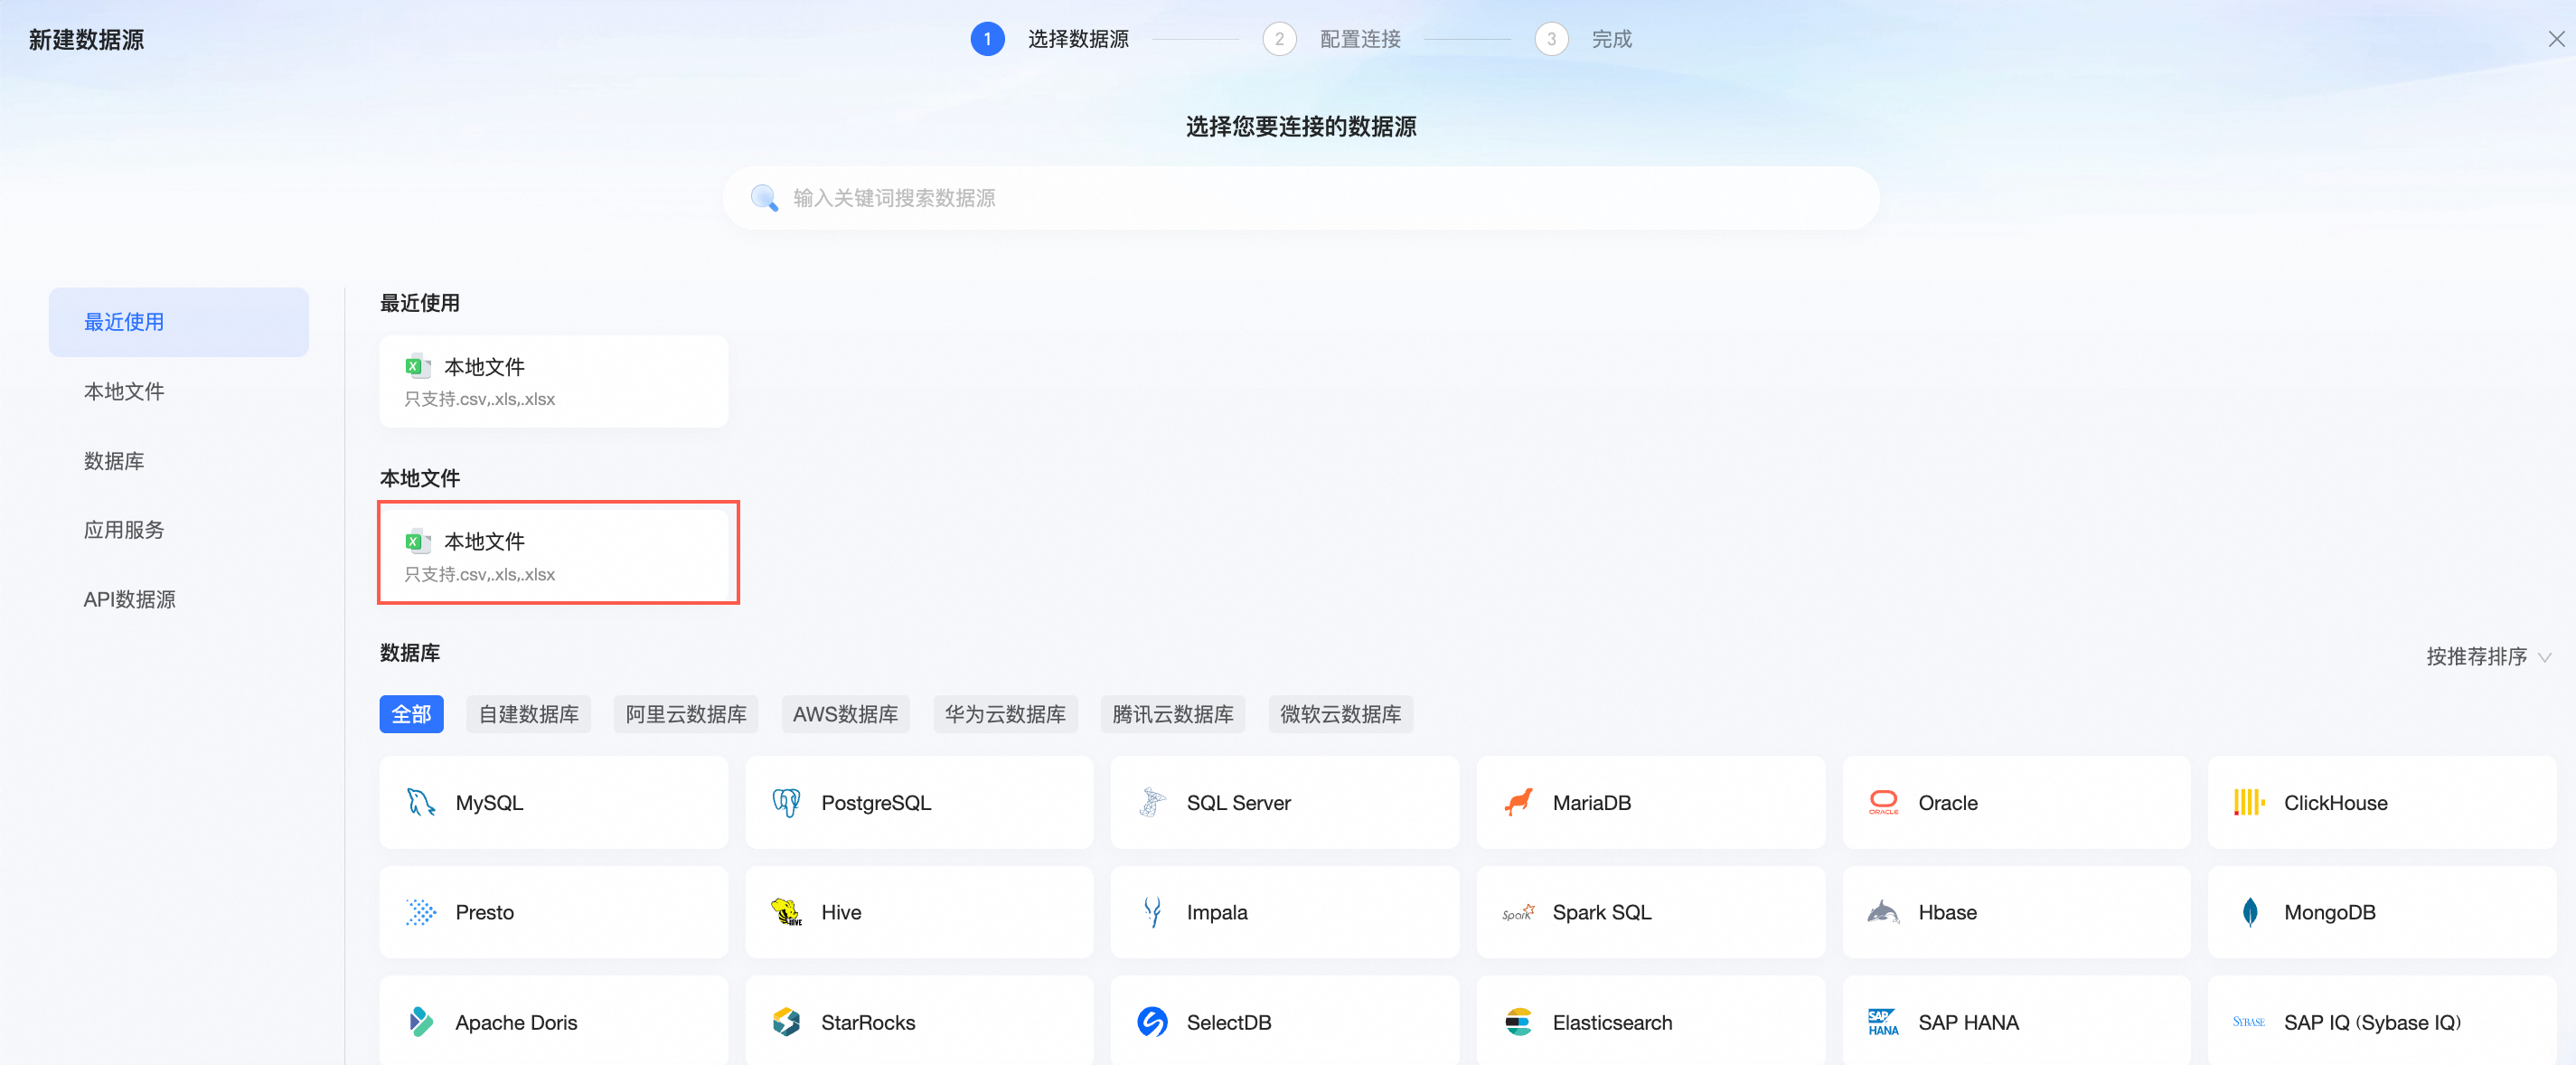Pick the Hbase label
Viewport: 2576px width, 1065px height.
[x=1947, y=912]
